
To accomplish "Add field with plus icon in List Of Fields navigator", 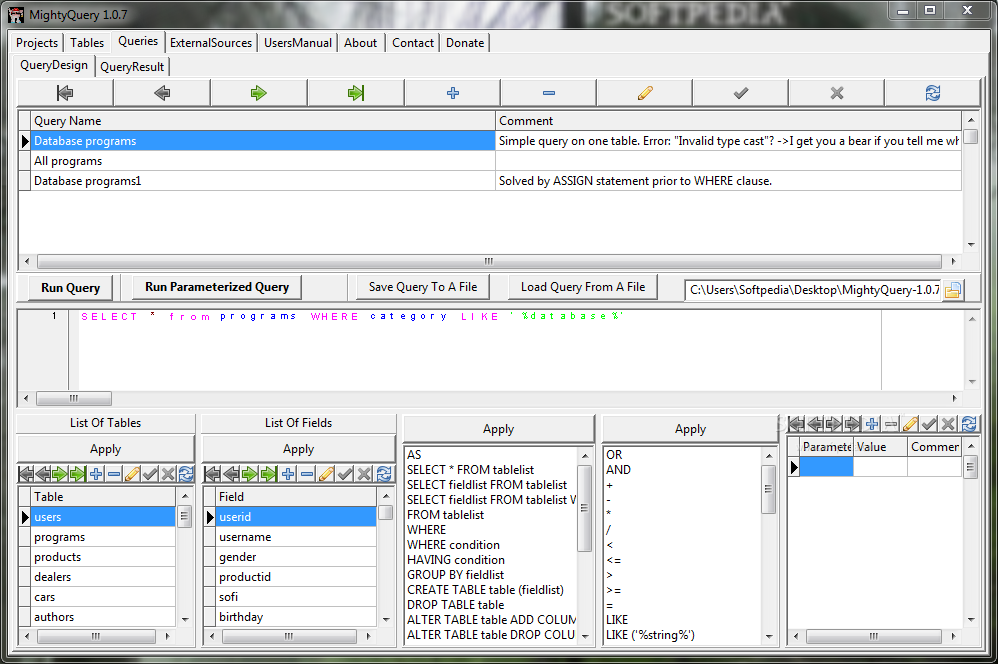I will click(288, 474).
